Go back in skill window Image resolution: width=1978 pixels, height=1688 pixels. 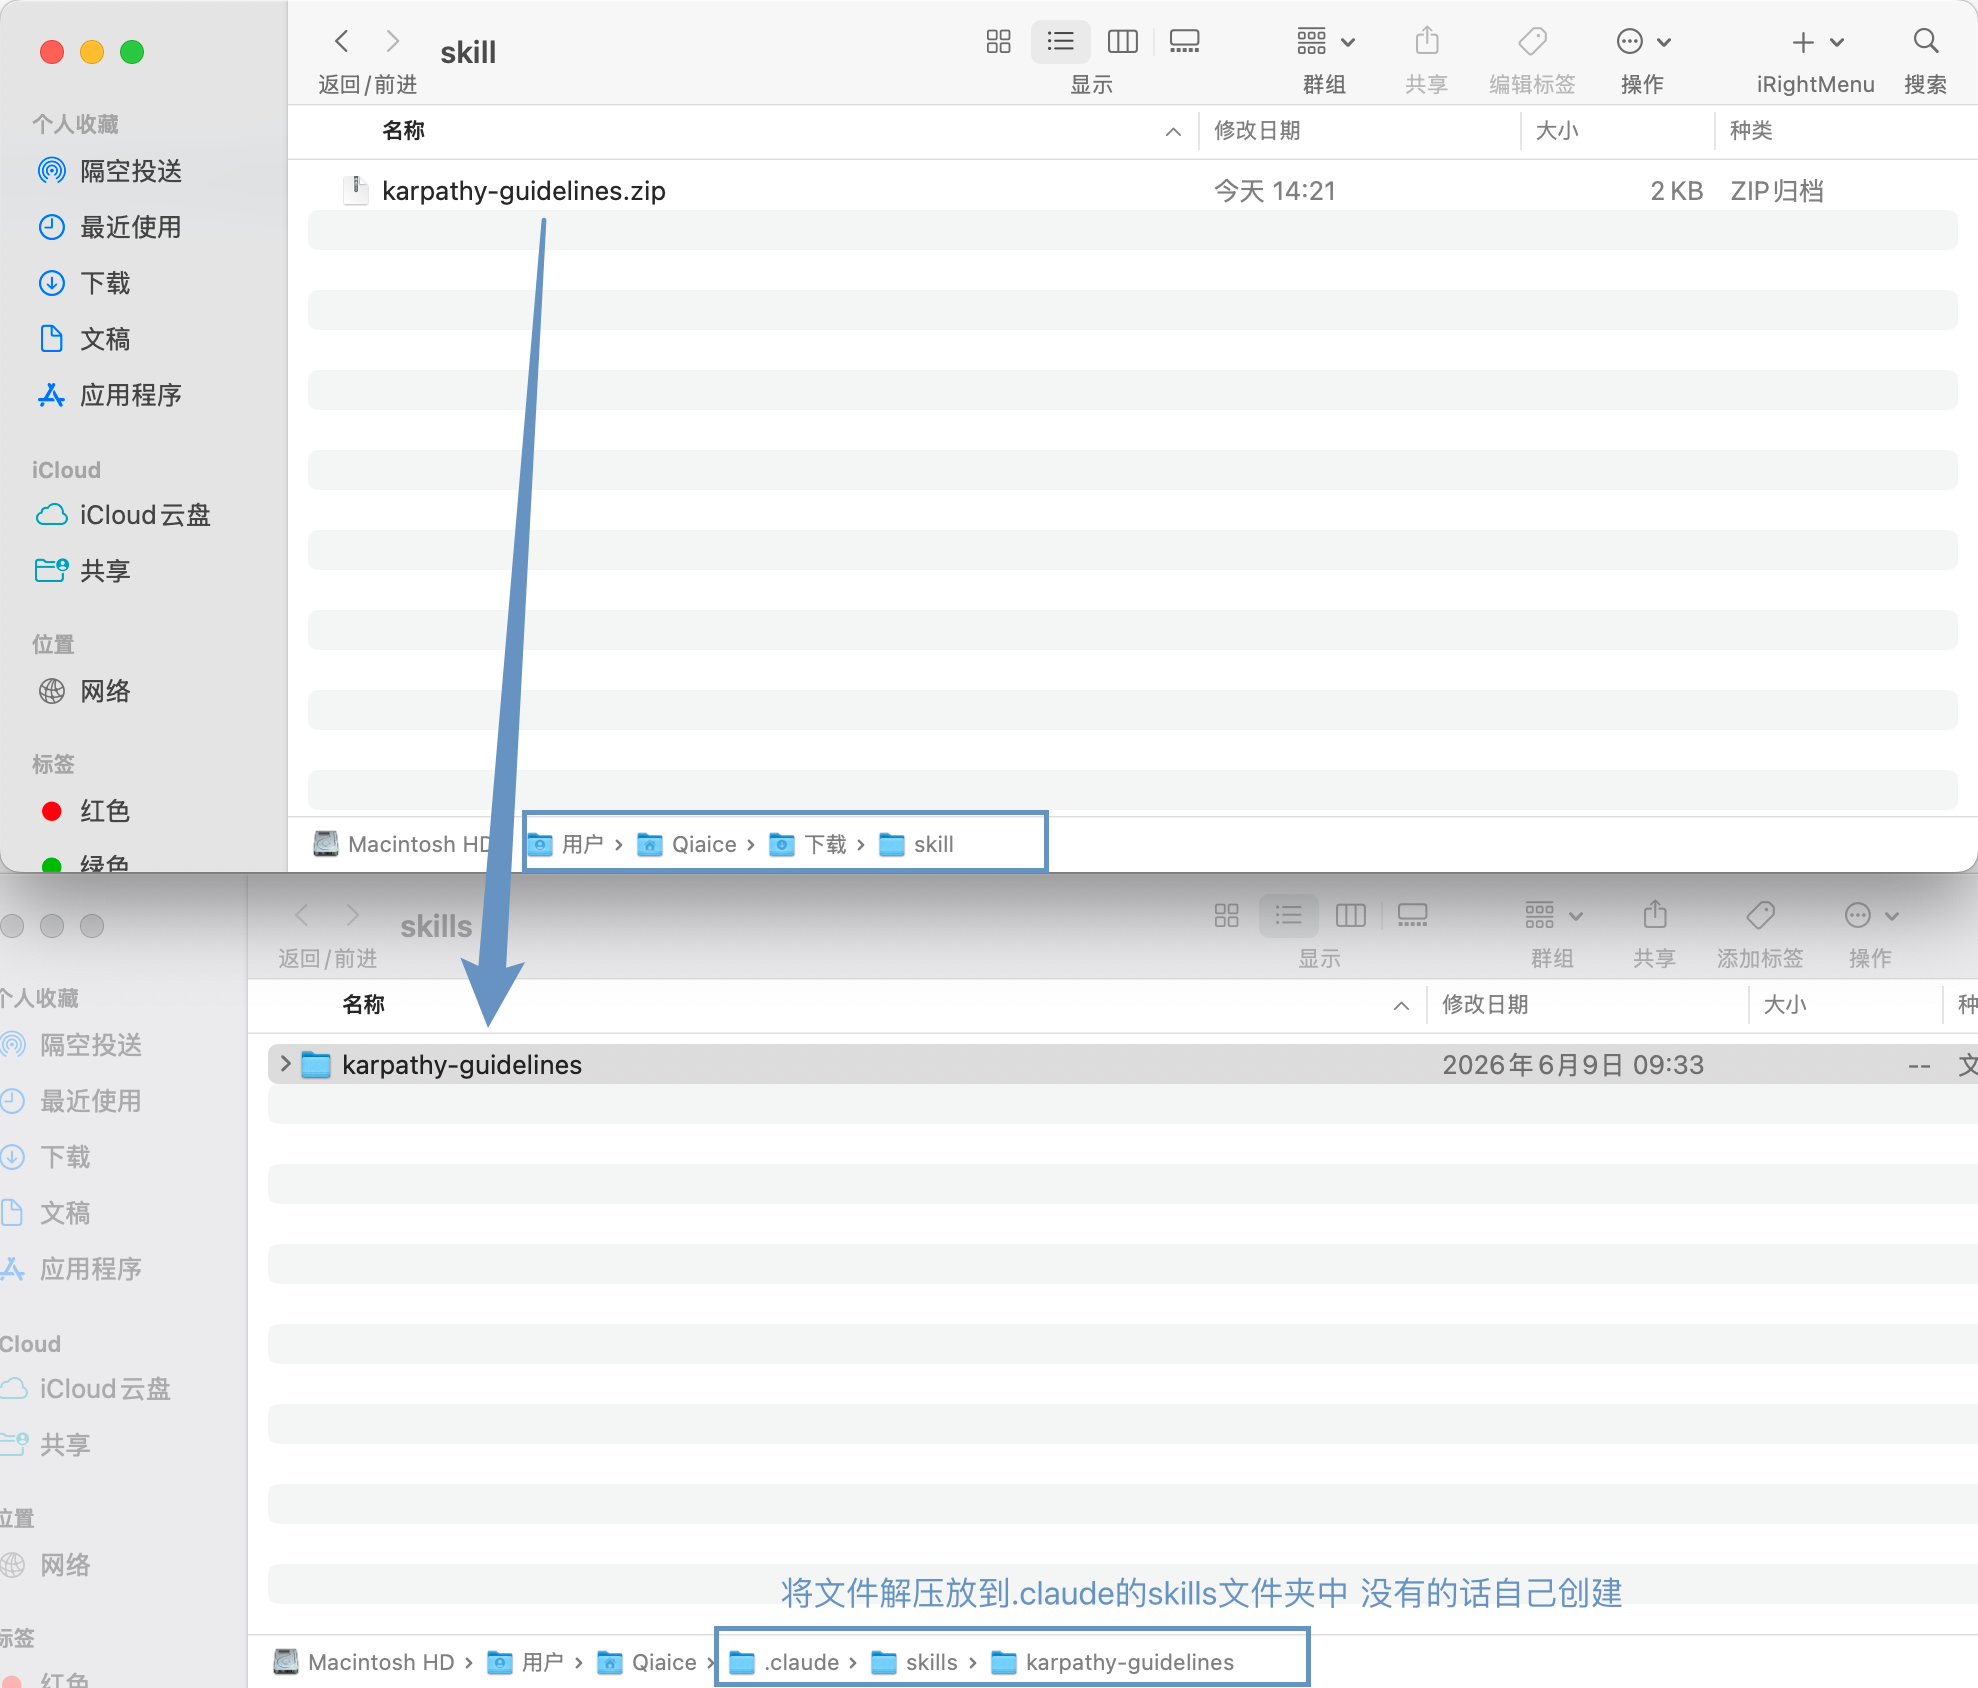coord(342,41)
